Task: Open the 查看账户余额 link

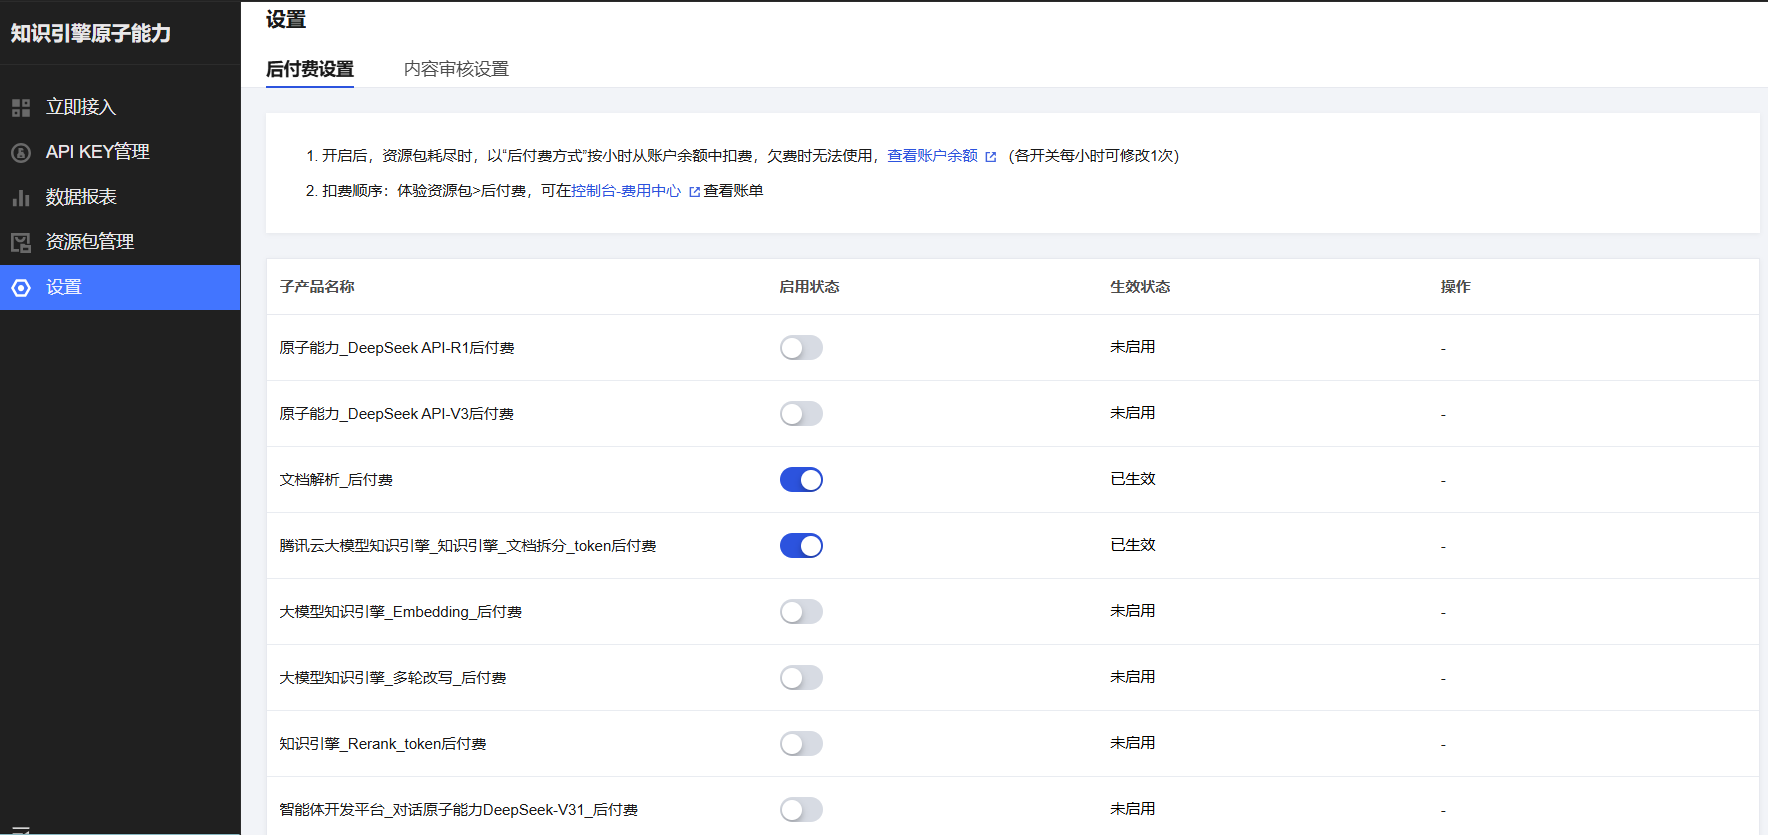Action: click(932, 156)
